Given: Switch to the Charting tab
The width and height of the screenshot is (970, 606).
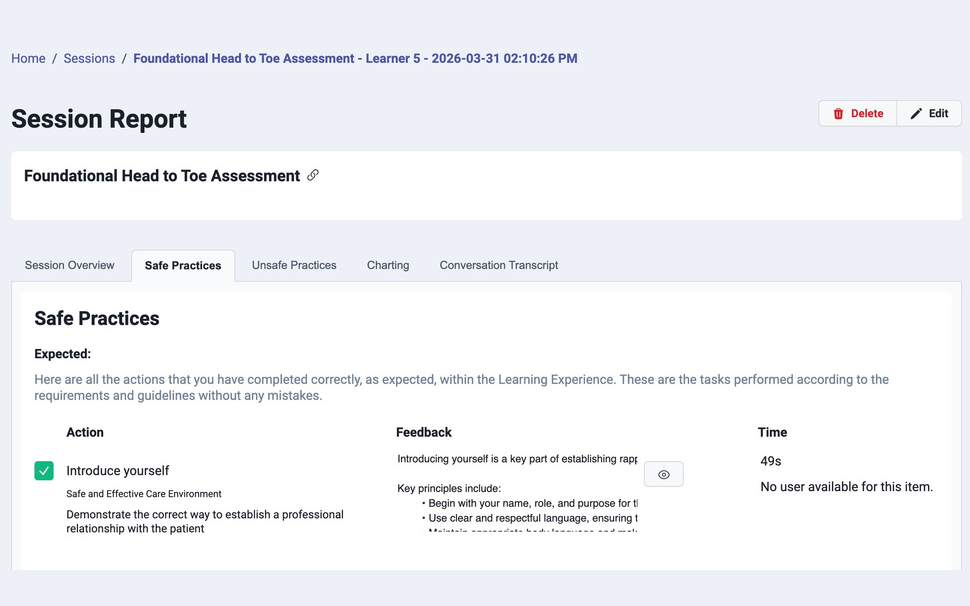Looking at the screenshot, I should pos(388,265).
